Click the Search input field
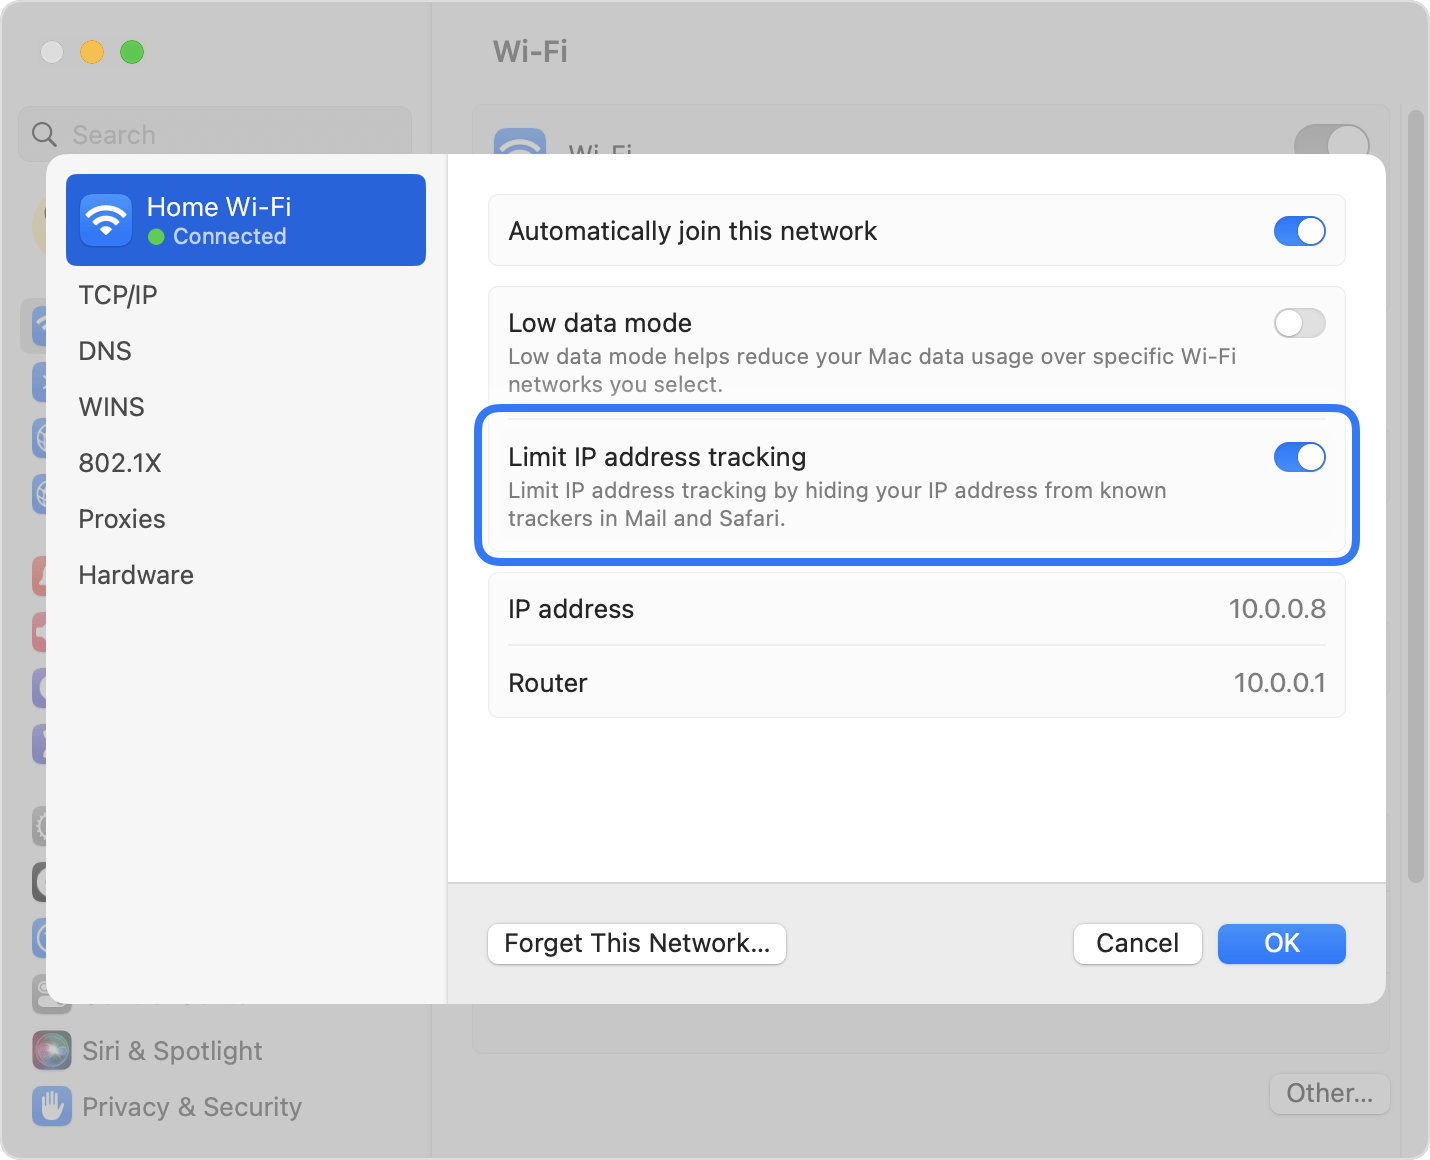 click(215, 134)
